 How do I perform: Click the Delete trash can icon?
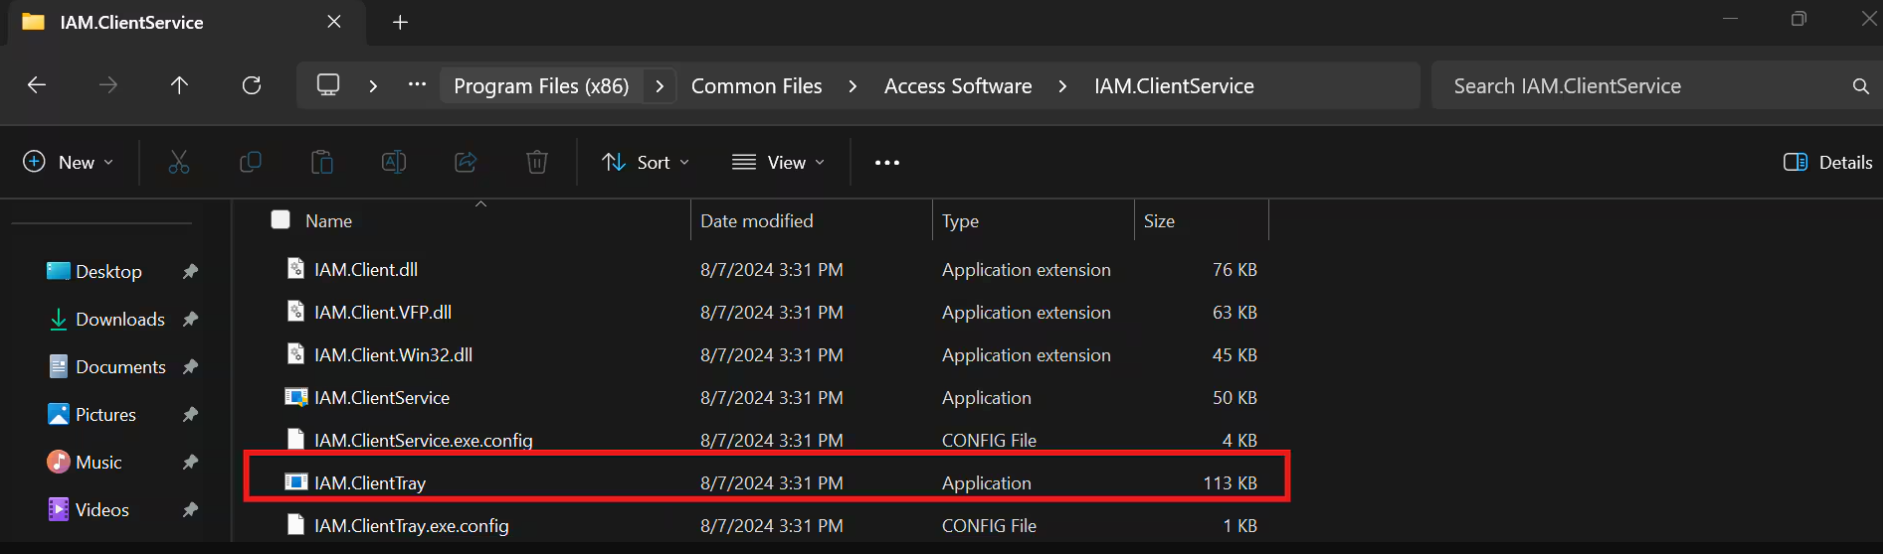(x=537, y=162)
